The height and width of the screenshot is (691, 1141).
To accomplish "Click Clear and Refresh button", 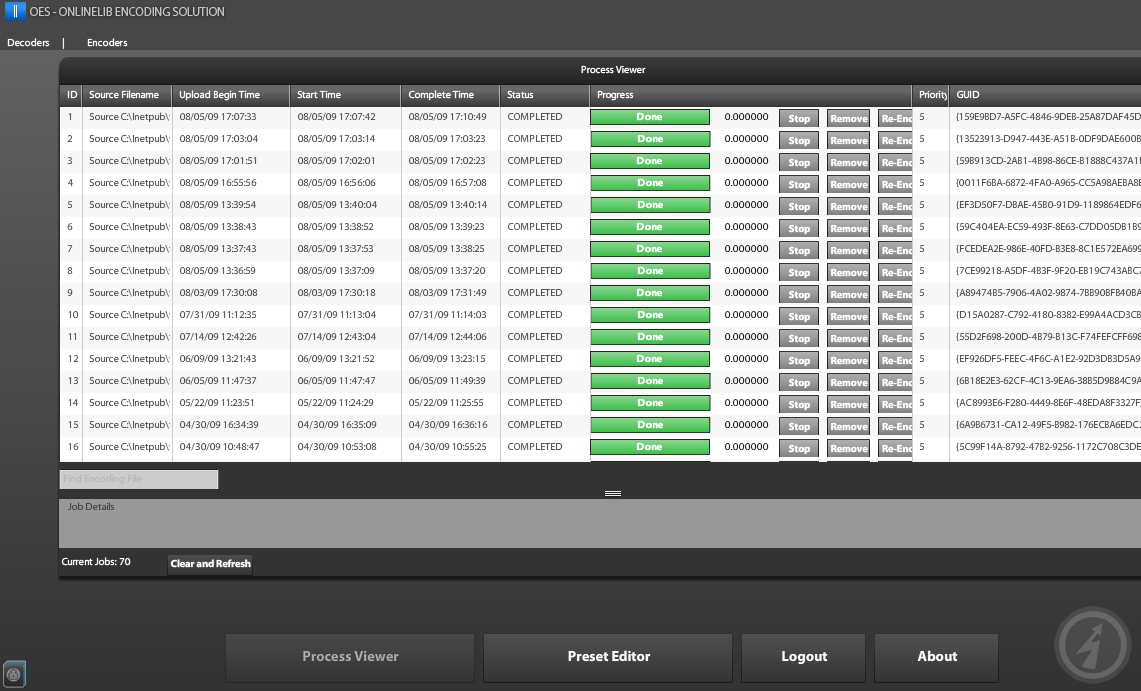I will point(210,564).
